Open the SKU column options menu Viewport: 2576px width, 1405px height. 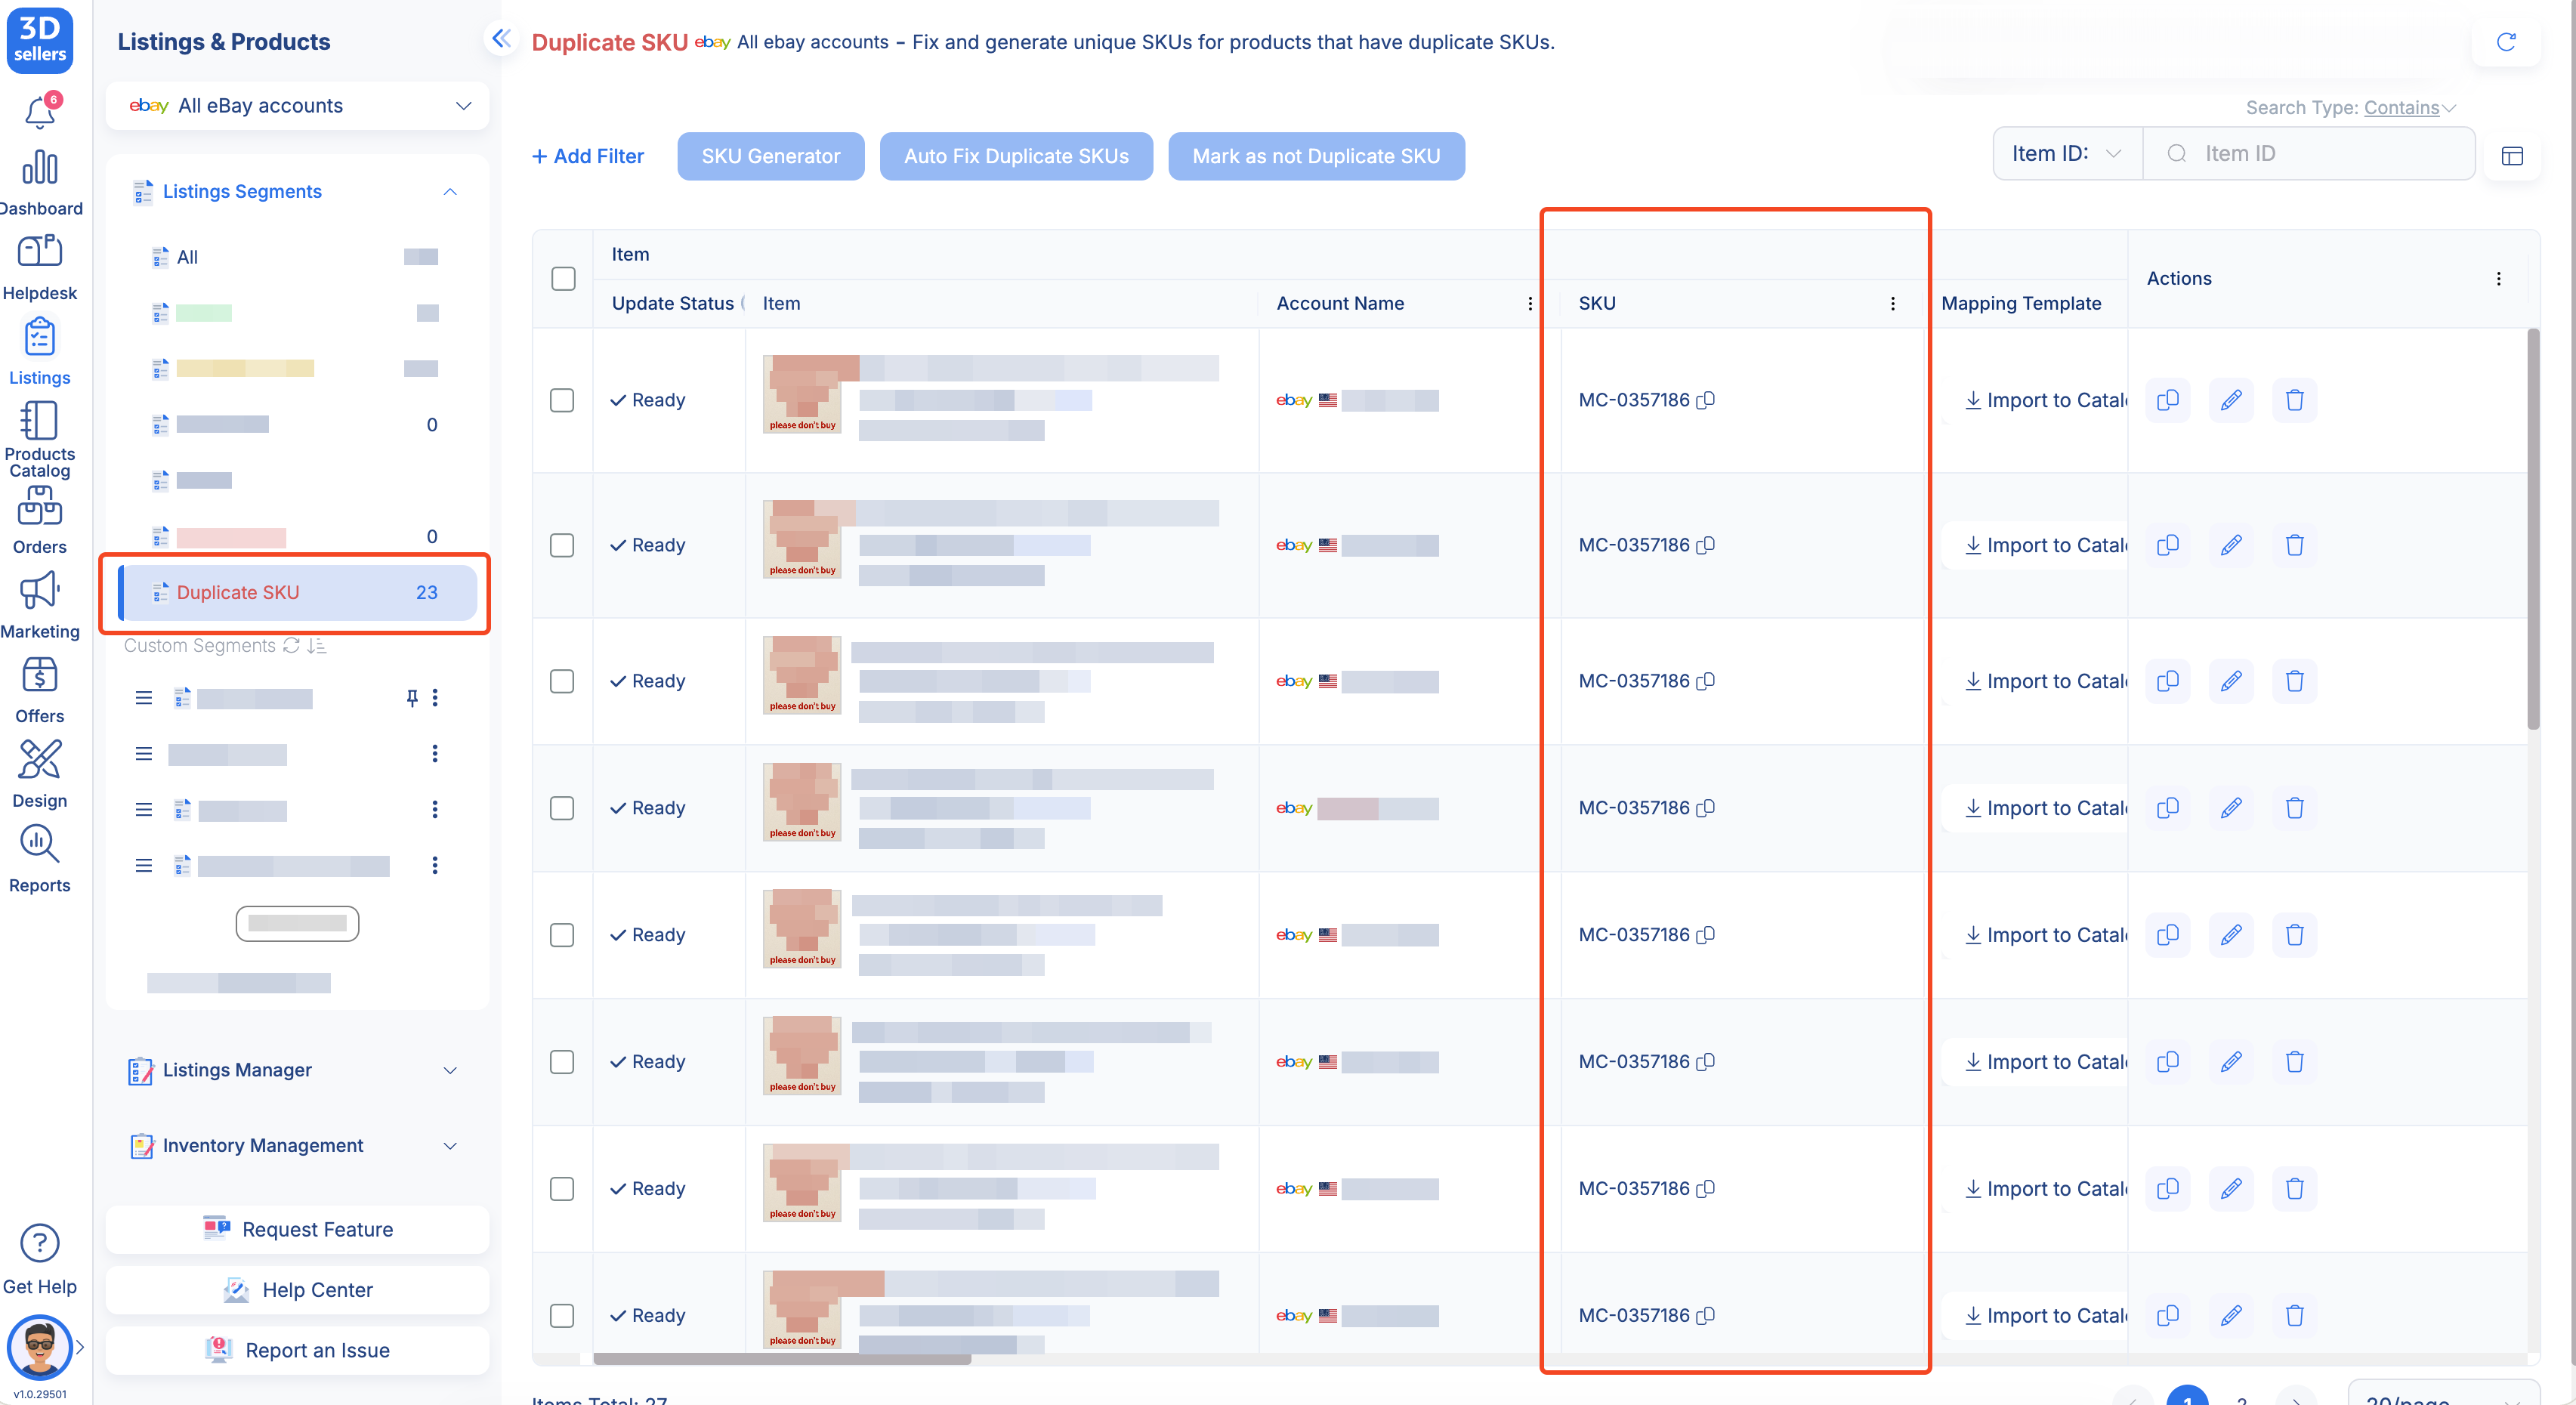point(1892,303)
